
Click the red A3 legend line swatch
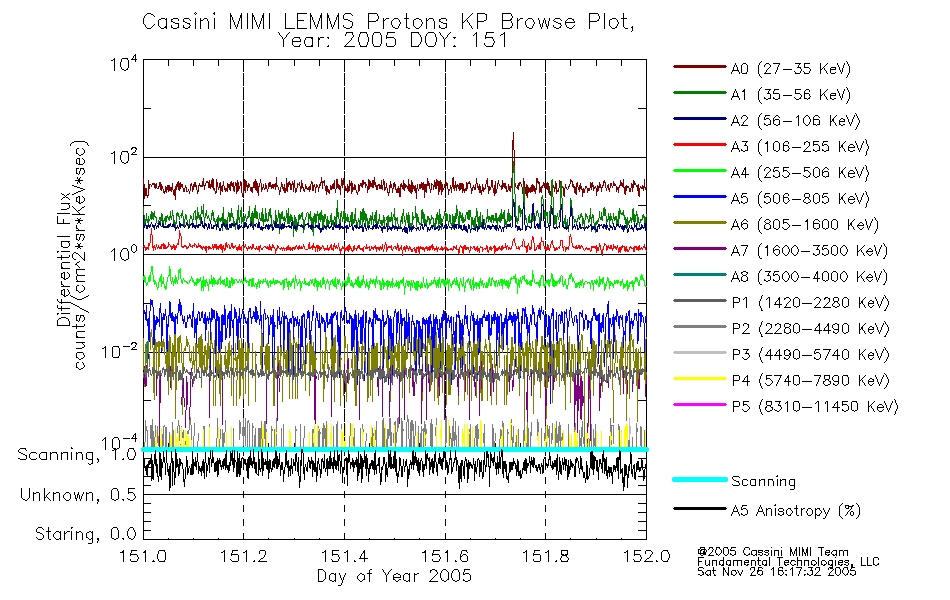tap(700, 145)
